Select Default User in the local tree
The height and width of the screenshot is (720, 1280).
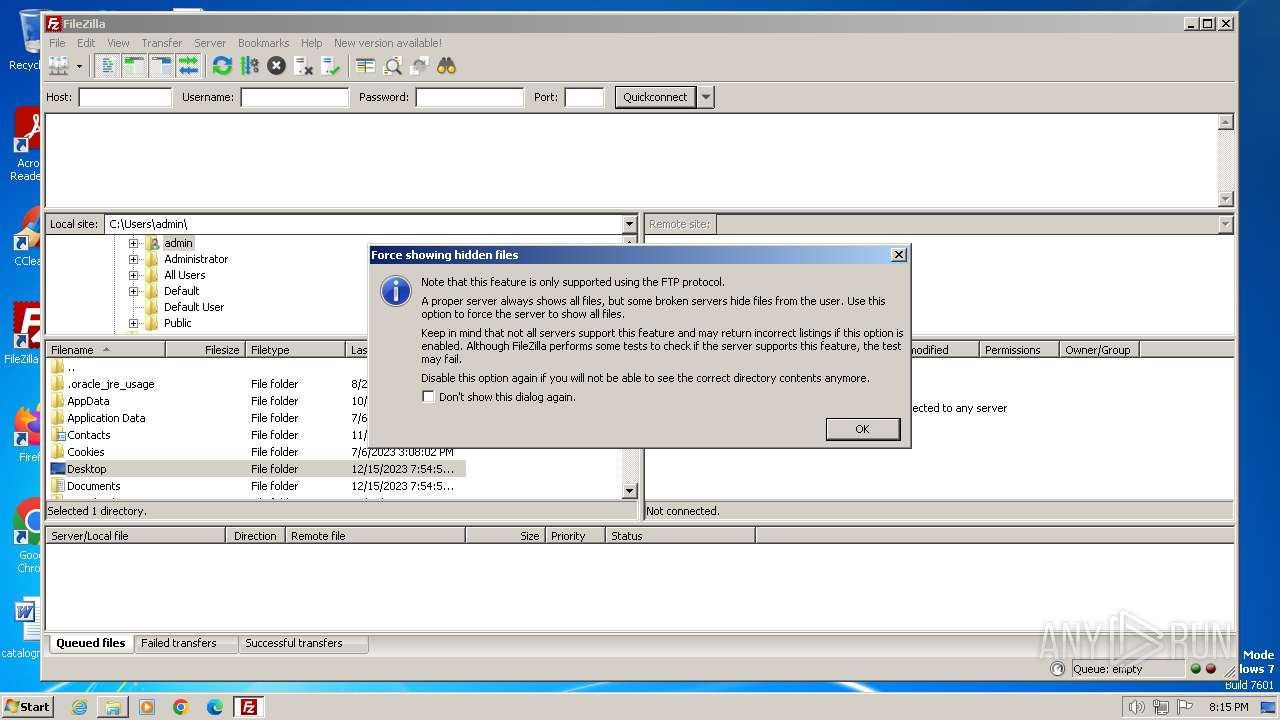pos(194,307)
